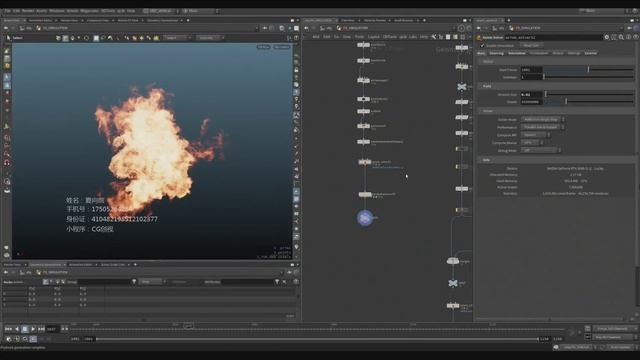Jump to first frame in playbar

tap(8, 329)
